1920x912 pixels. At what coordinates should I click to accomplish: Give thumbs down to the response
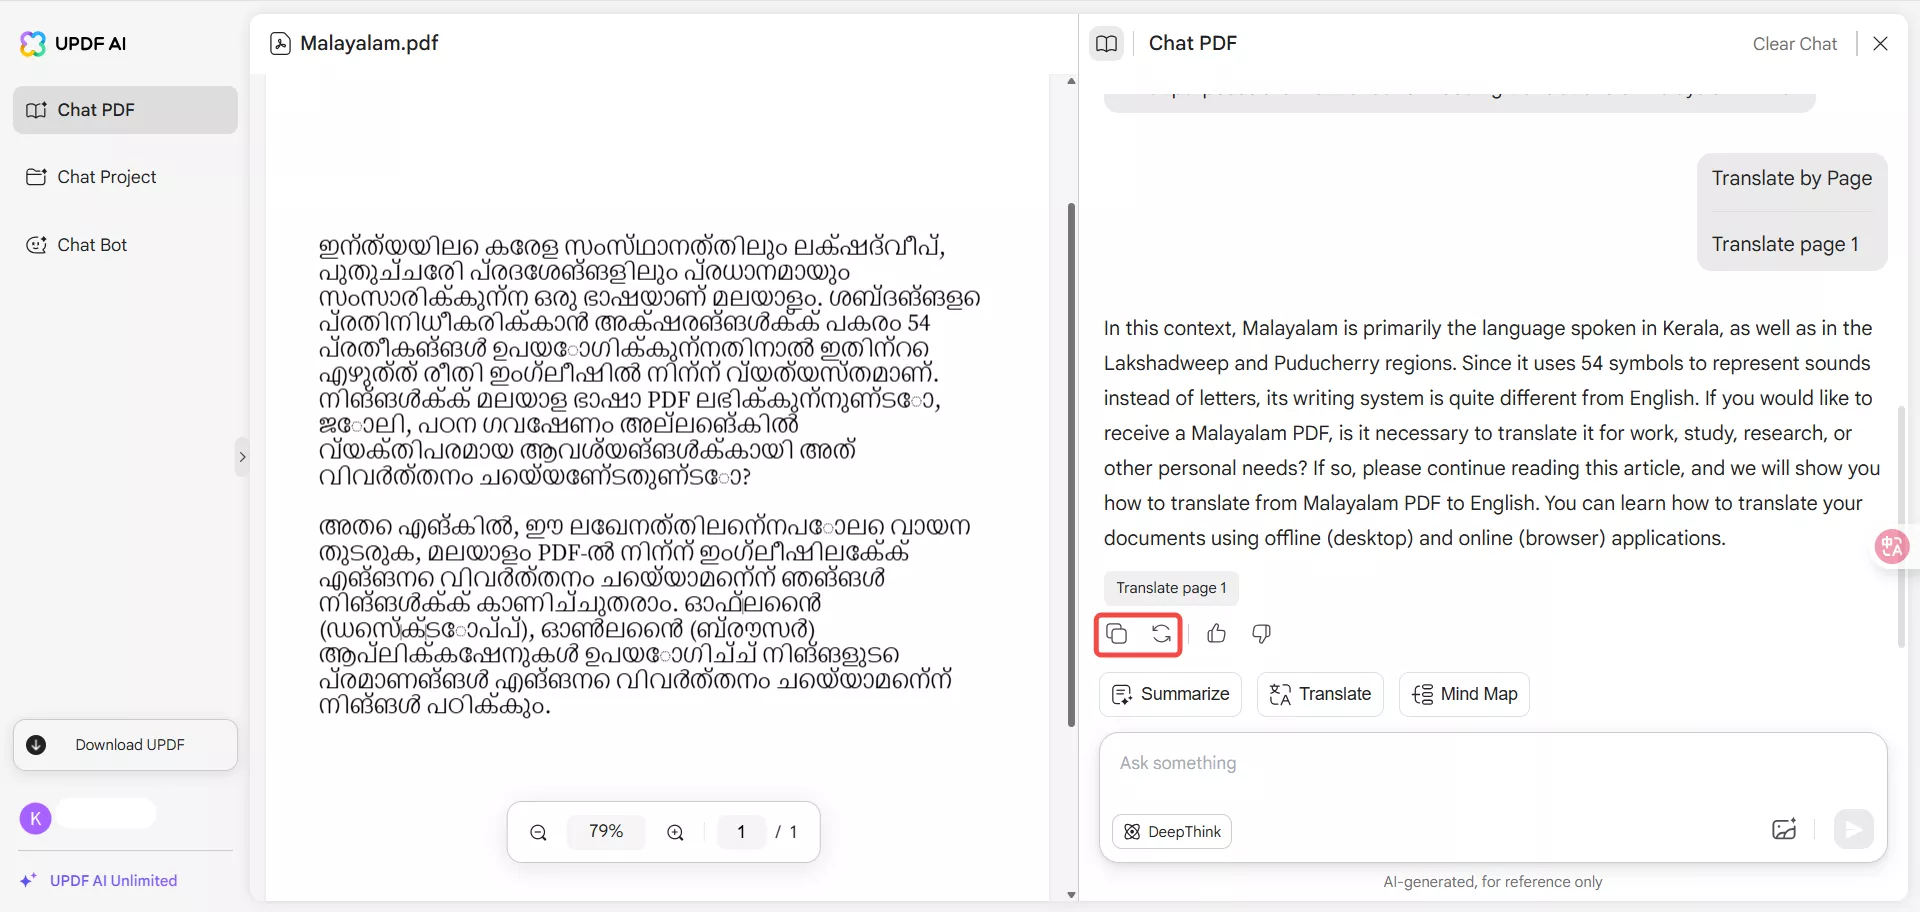(1261, 634)
